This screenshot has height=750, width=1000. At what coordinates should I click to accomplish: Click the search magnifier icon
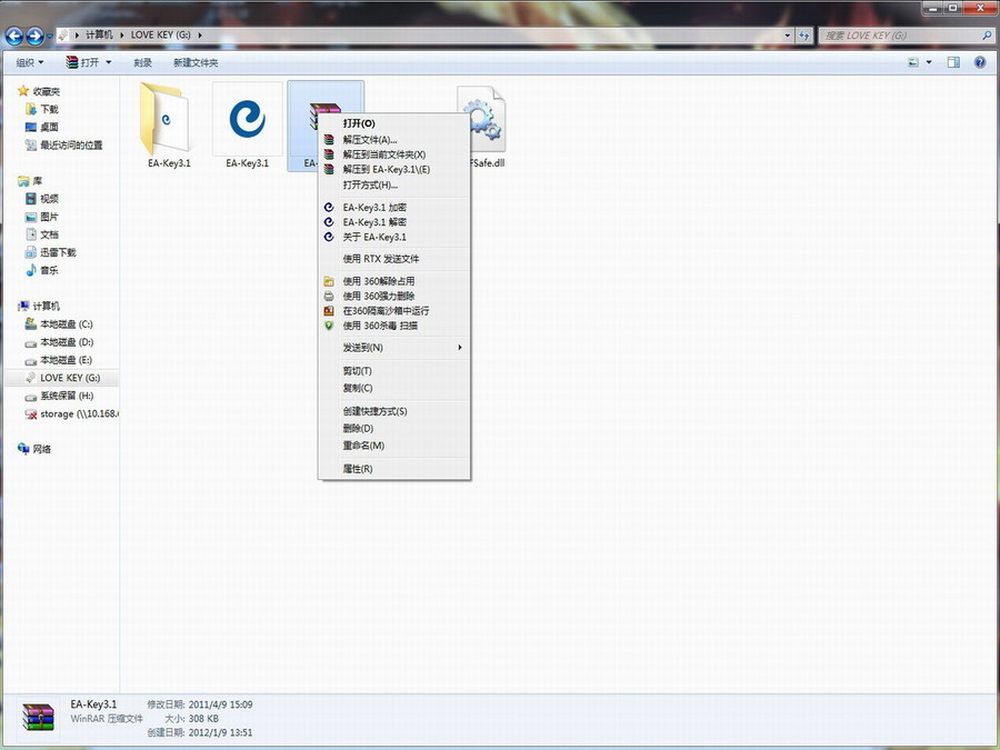987,36
